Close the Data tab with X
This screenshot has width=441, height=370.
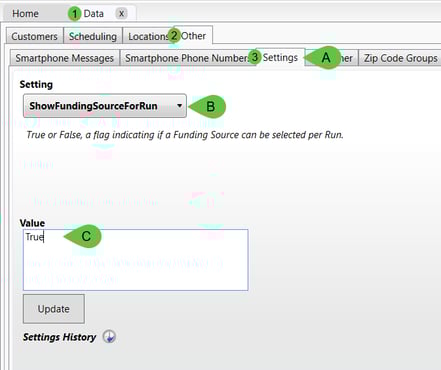[x=122, y=14]
